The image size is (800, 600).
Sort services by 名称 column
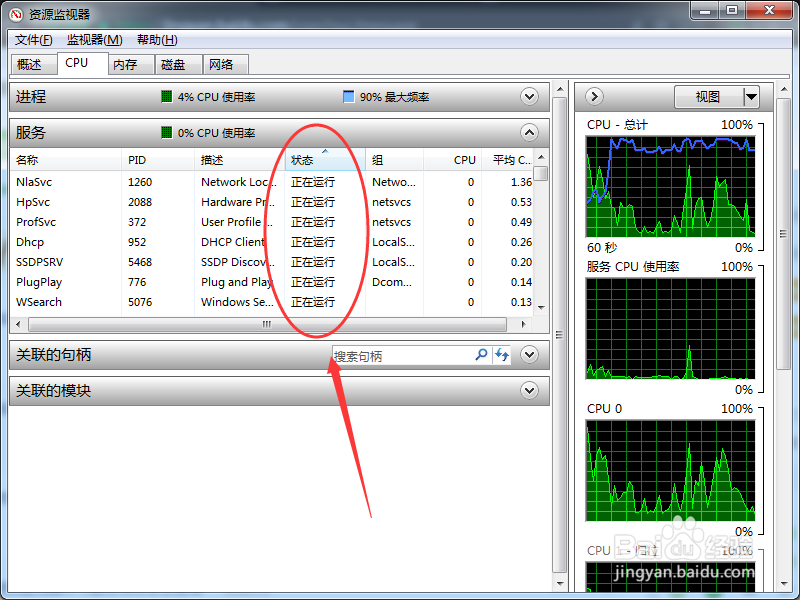click(x=65, y=160)
